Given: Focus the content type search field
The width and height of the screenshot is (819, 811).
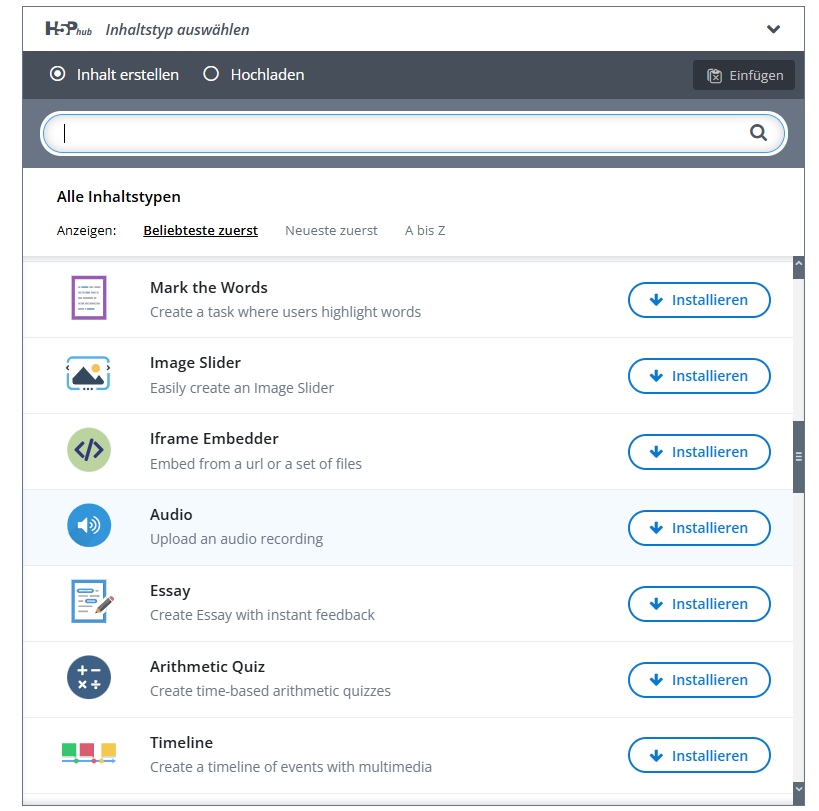Looking at the screenshot, I should tap(400, 133).
